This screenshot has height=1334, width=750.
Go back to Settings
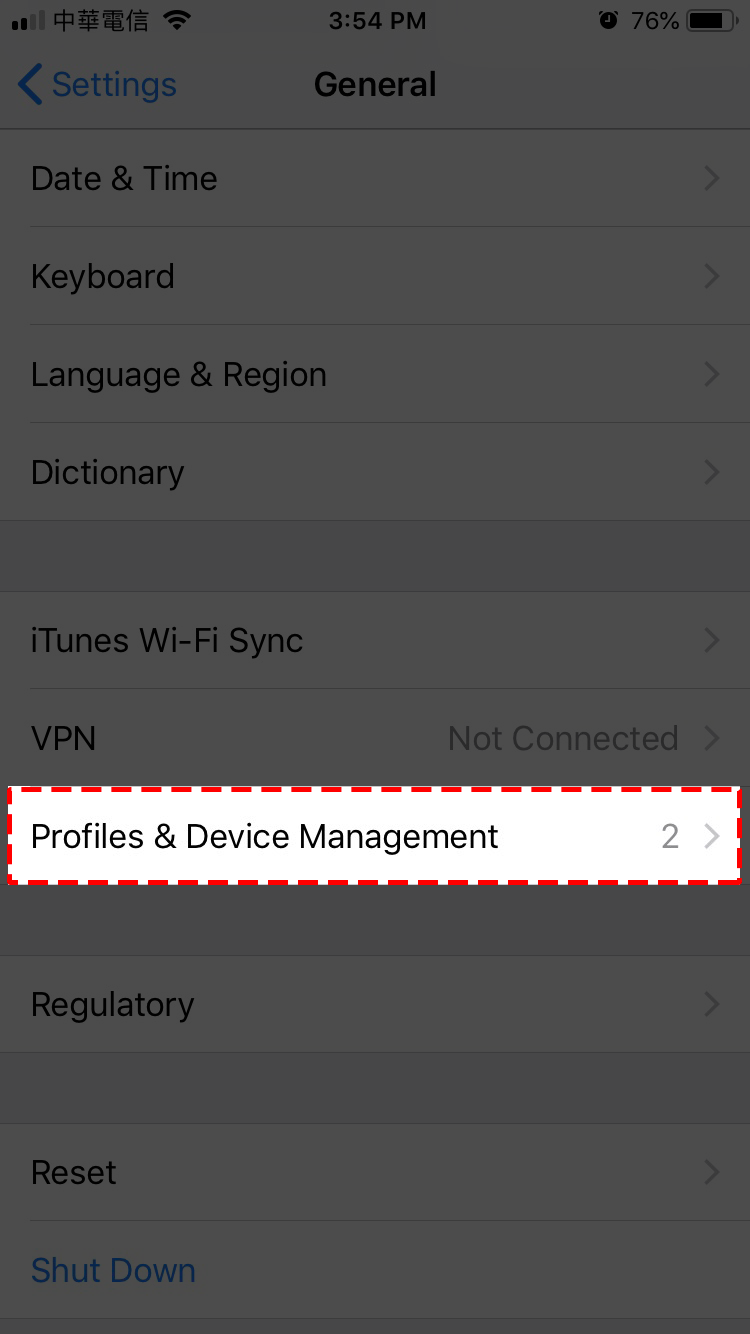tap(113, 85)
